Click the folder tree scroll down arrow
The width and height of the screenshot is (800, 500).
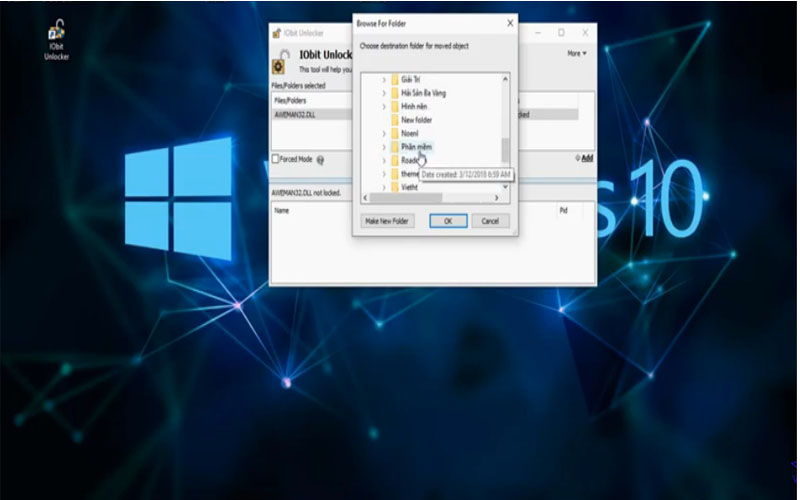pyautogui.click(x=505, y=187)
